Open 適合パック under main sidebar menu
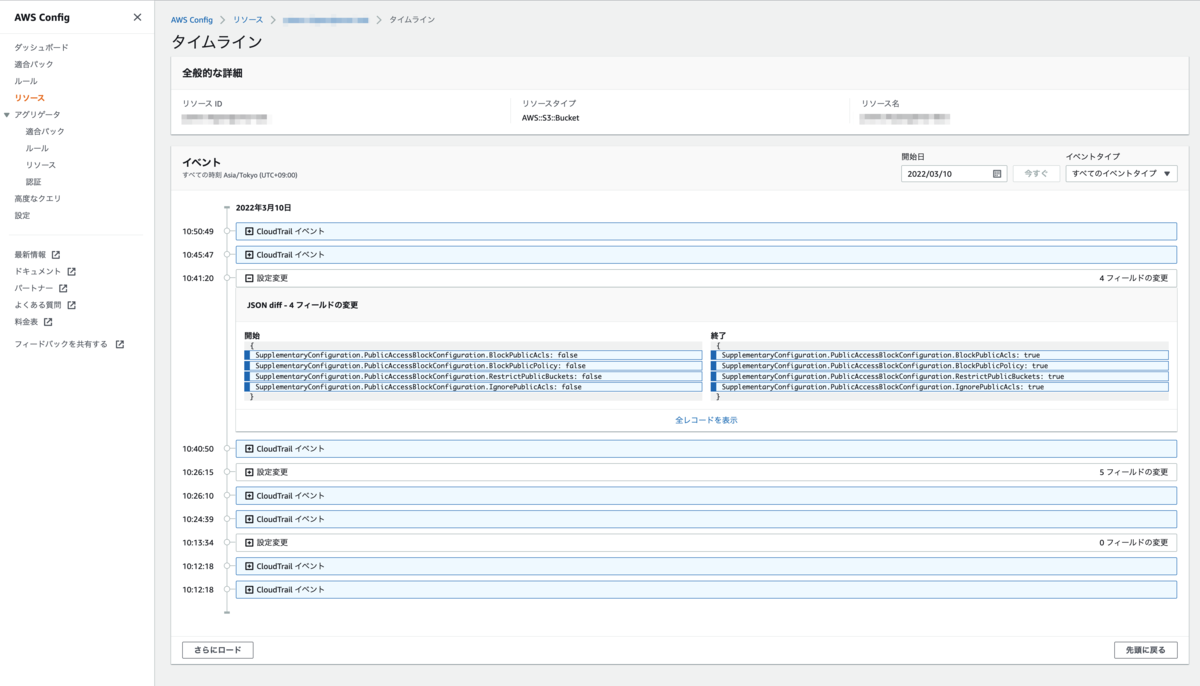 34,64
